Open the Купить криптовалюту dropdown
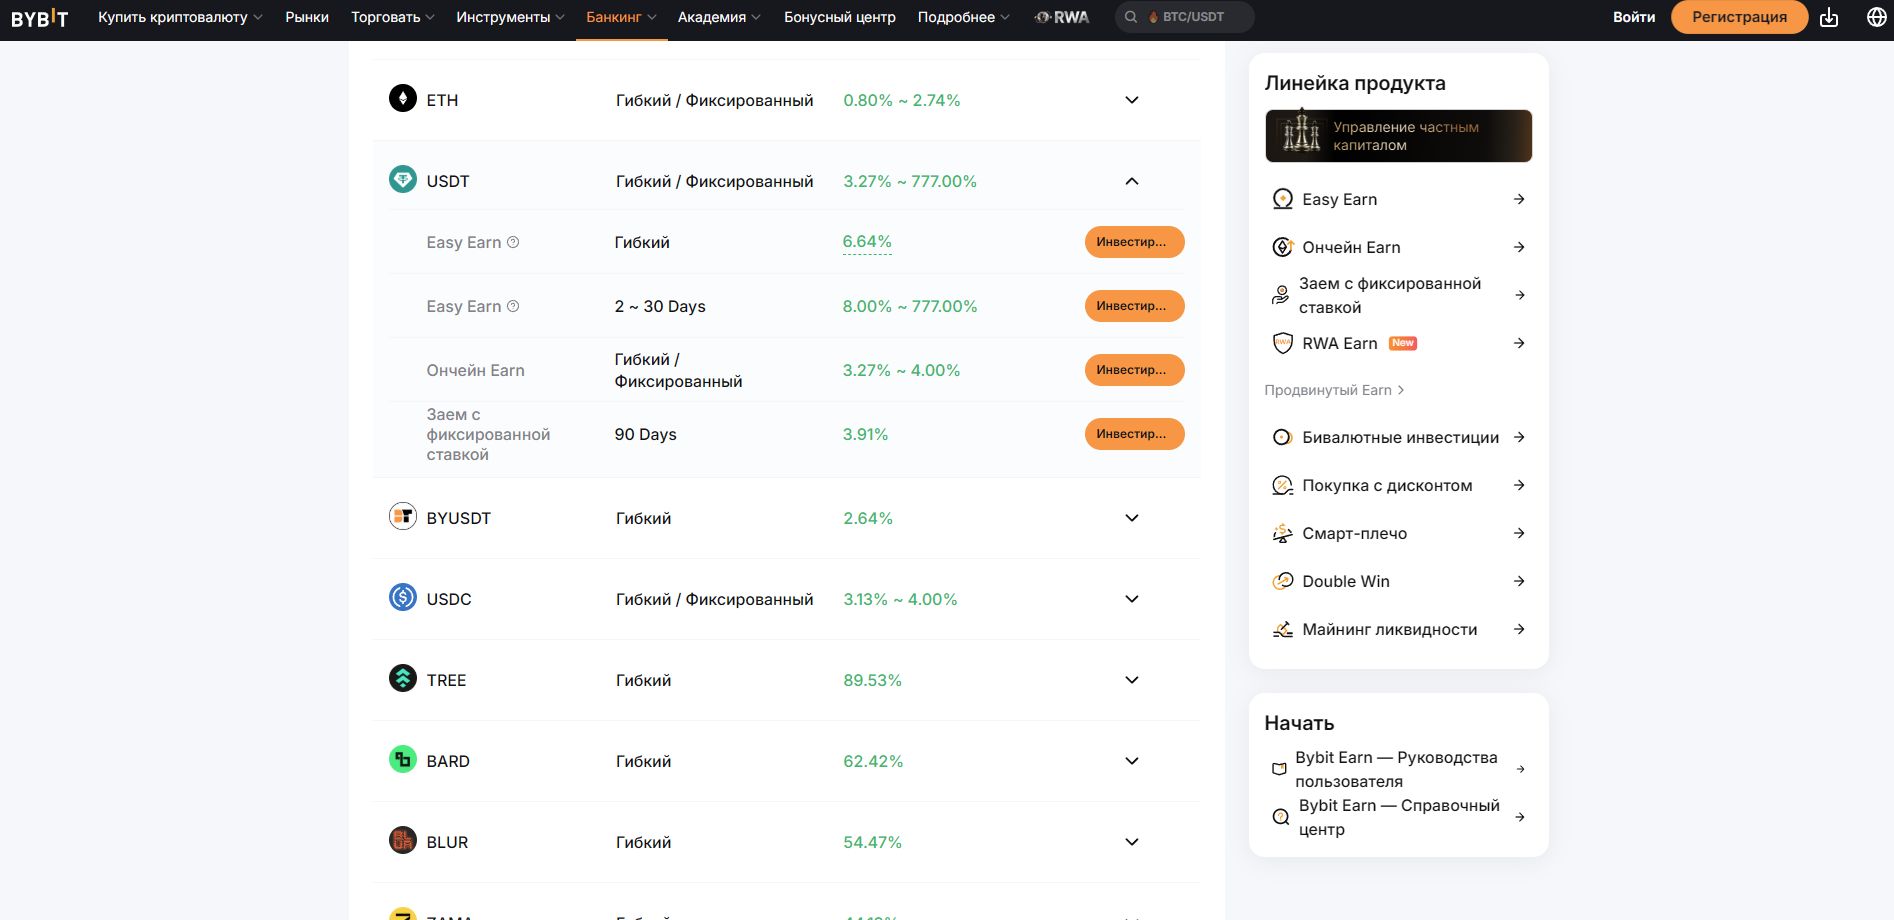The image size is (1894, 920). click(180, 17)
